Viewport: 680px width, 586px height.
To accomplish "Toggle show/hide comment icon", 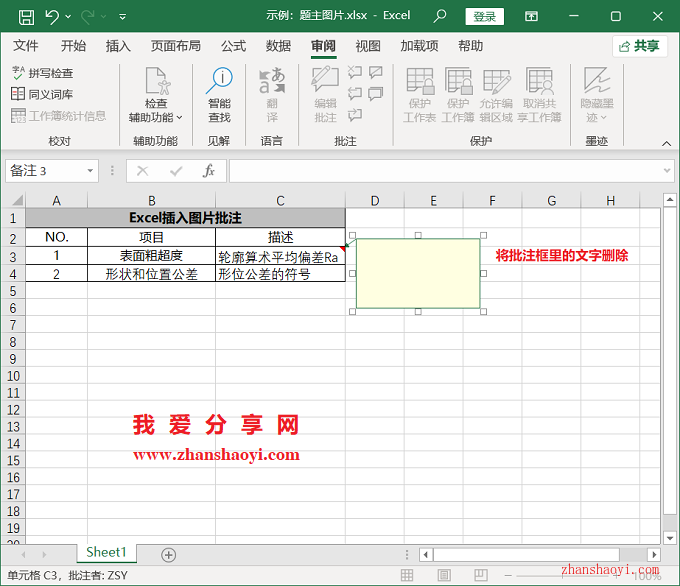I will 376,72.
